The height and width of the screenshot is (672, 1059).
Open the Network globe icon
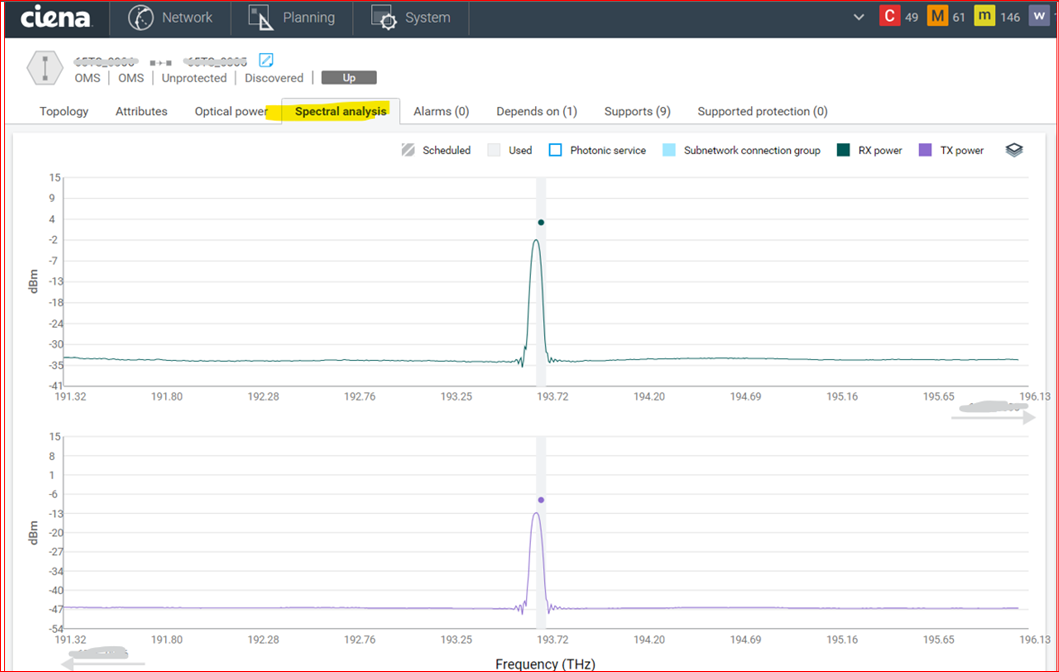click(141, 18)
